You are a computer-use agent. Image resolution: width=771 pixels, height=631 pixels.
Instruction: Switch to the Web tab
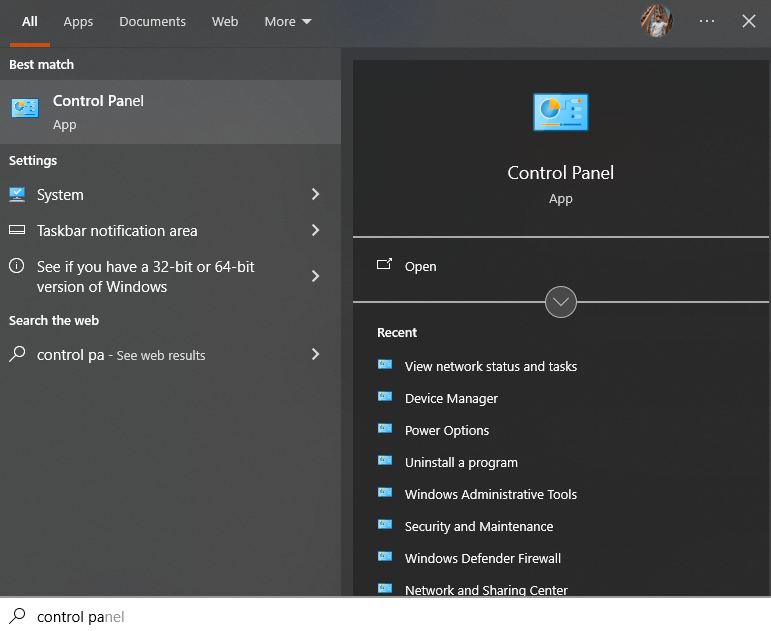click(x=225, y=22)
